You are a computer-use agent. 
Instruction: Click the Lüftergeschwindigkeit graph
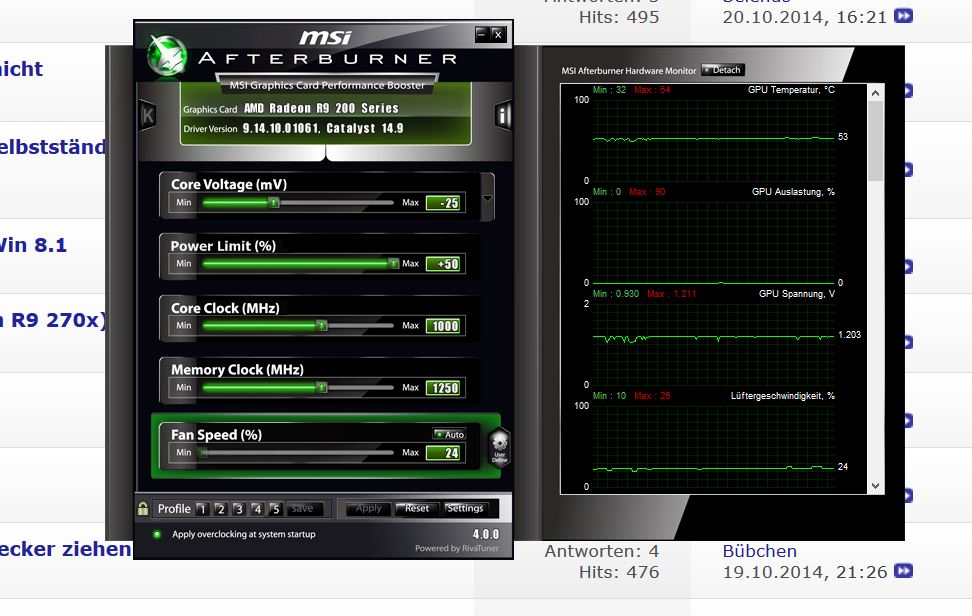(x=714, y=446)
